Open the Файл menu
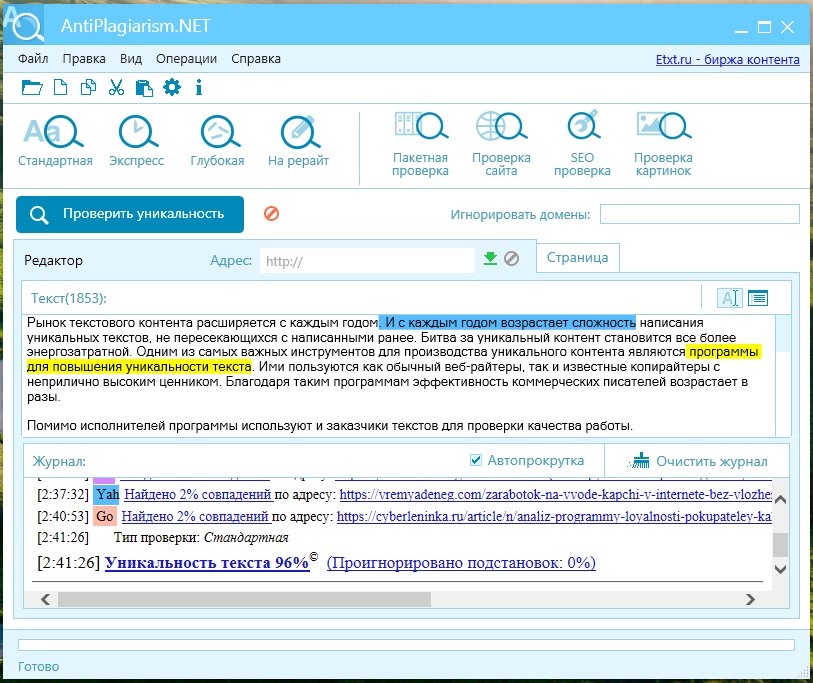The height and width of the screenshot is (683, 813). pos(33,59)
